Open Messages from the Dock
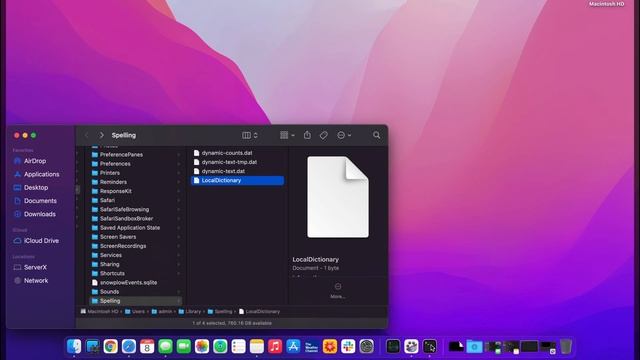 pyautogui.click(x=165, y=347)
